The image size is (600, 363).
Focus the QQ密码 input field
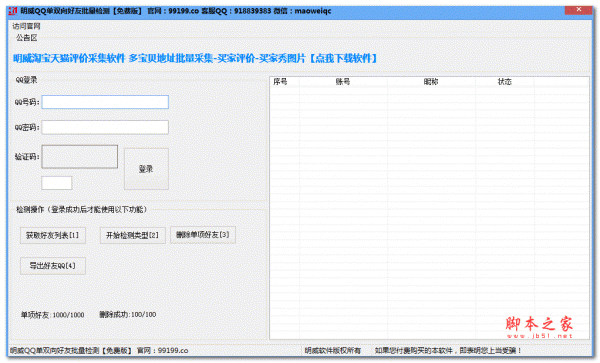click(105, 127)
